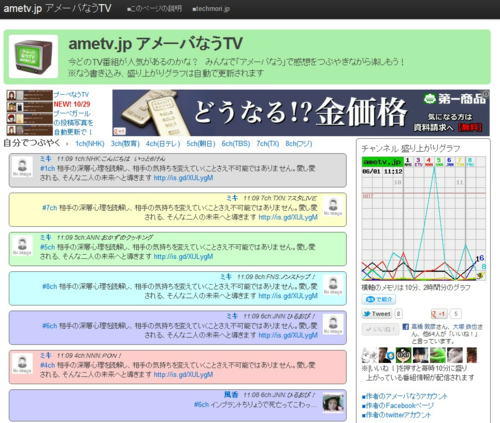Click the green frog Facebook liker avatar
The height and width of the screenshot is (423, 500).
[437, 355]
